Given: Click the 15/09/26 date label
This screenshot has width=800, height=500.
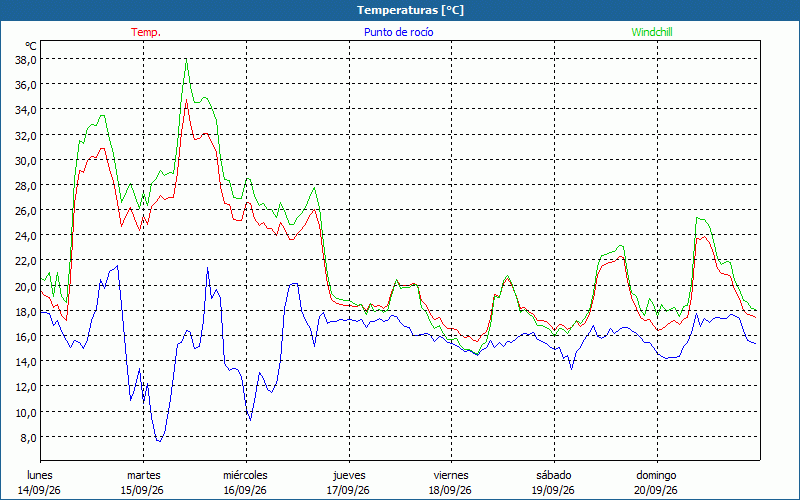Looking at the screenshot, I should [142, 490].
